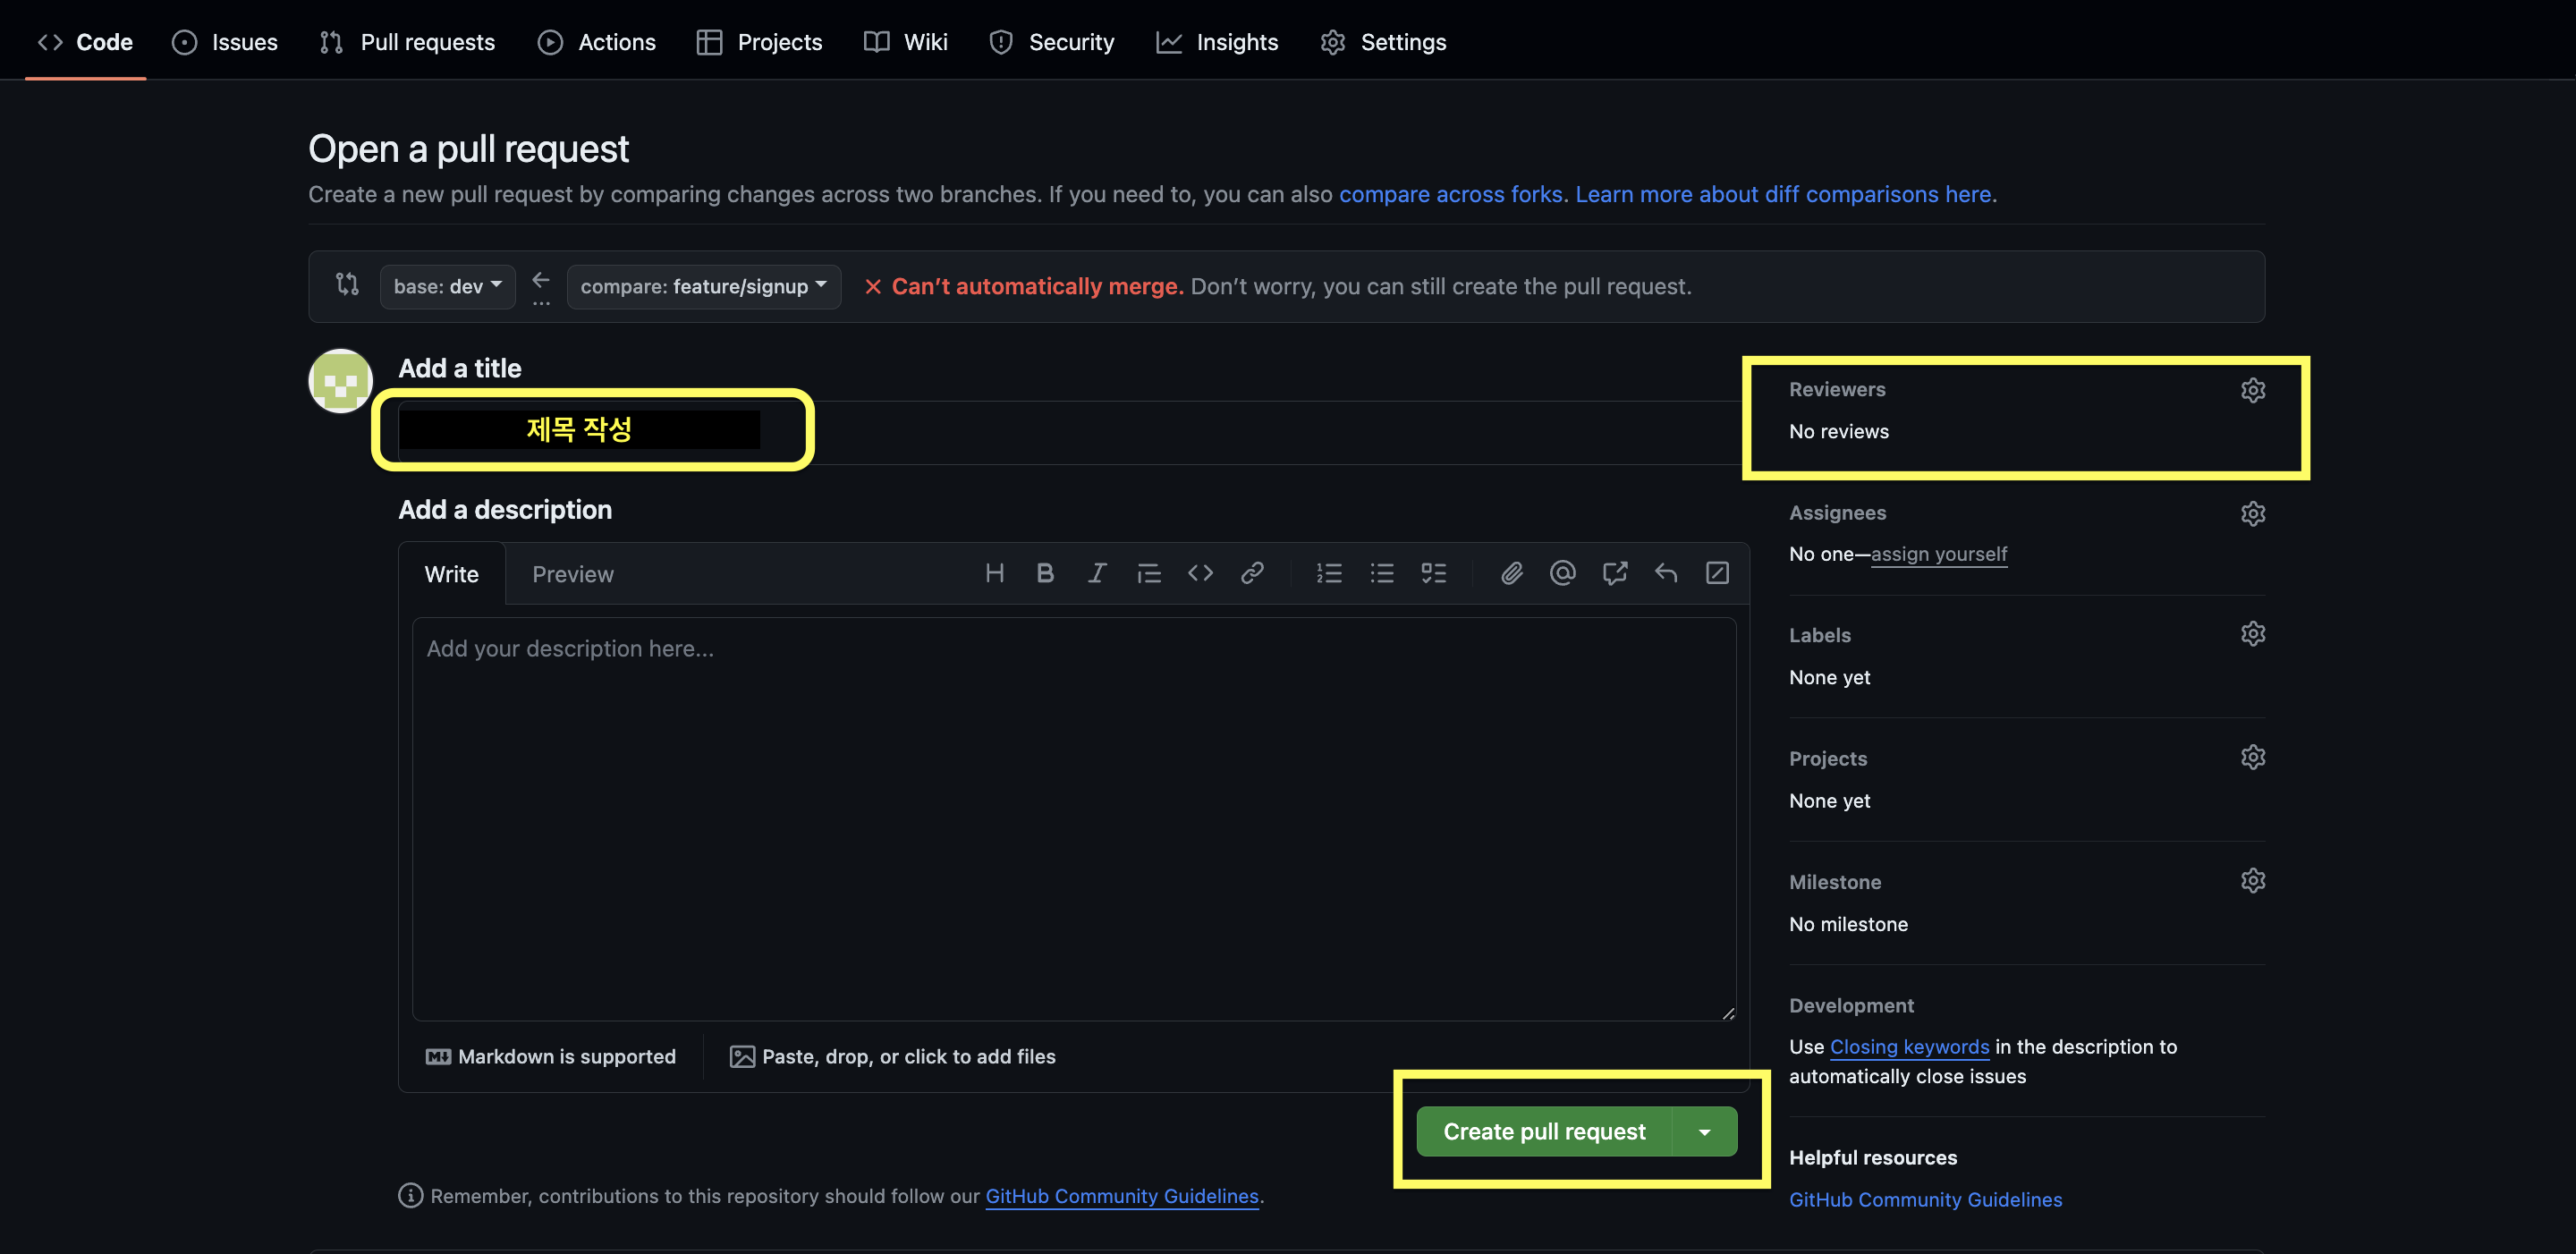The image size is (2576, 1254).
Task: Expand Create pull request options arrow
Action: point(1704,1132)
